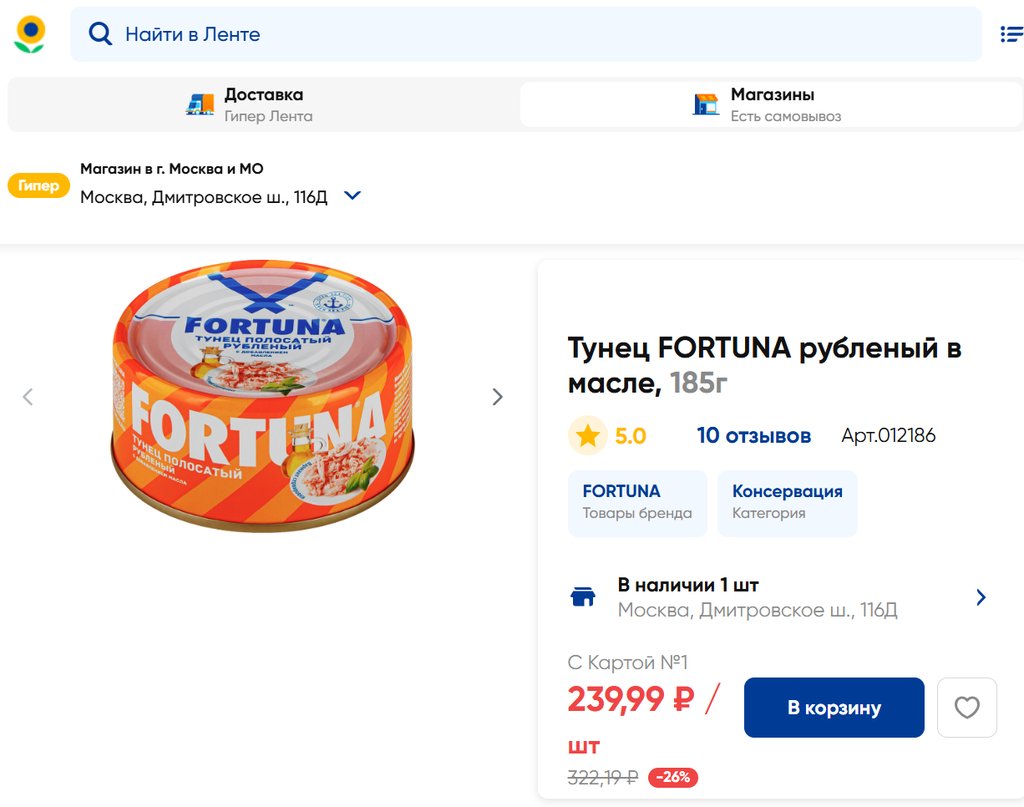Add product to favorites with heart icon
Image resolution: width=1024 pixels, height=807 pixels.
coord(966,708)
